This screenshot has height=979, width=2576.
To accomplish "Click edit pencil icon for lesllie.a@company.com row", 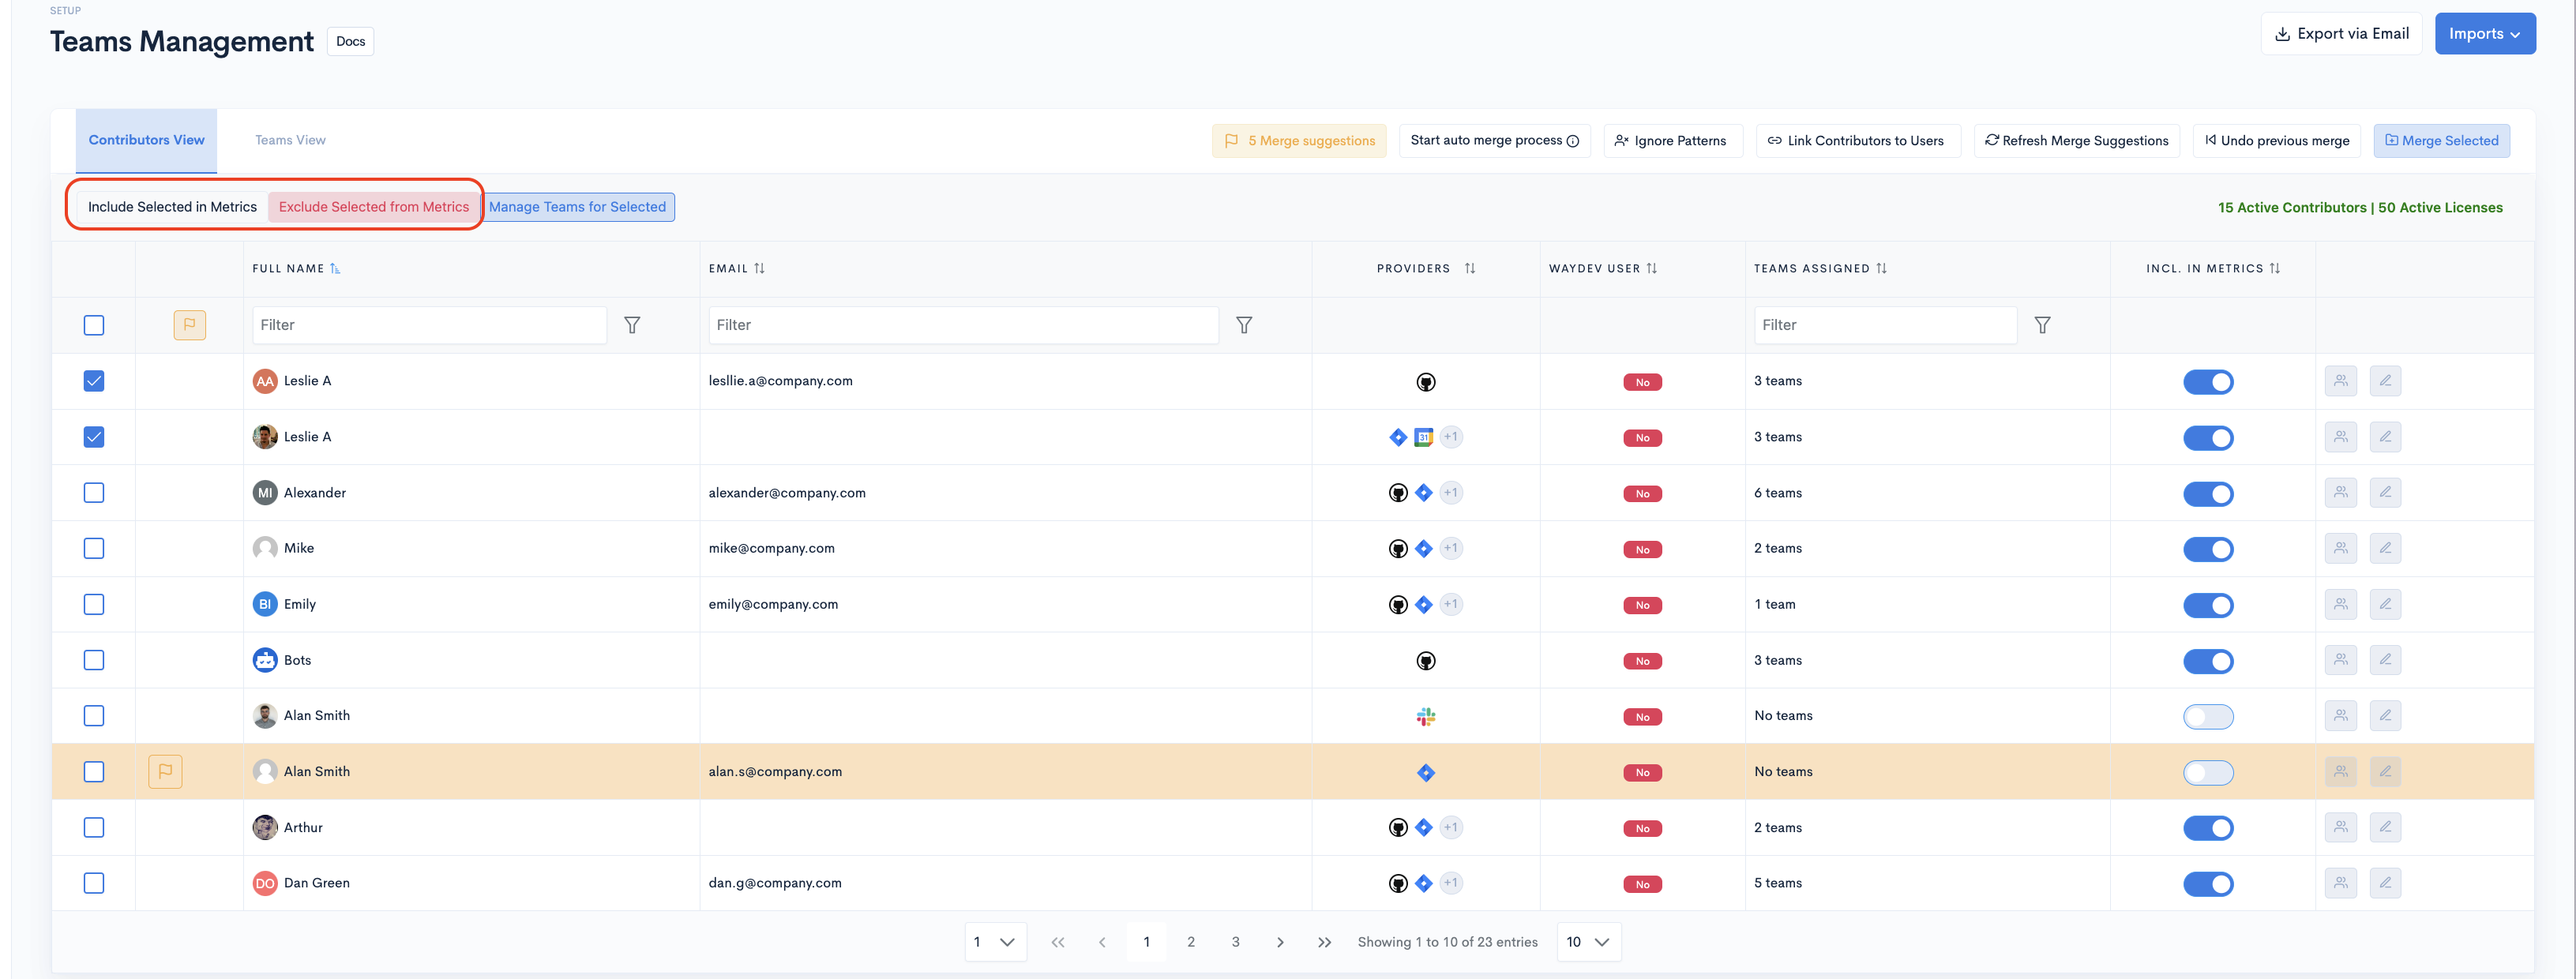I will click(x=2385, y=381).
